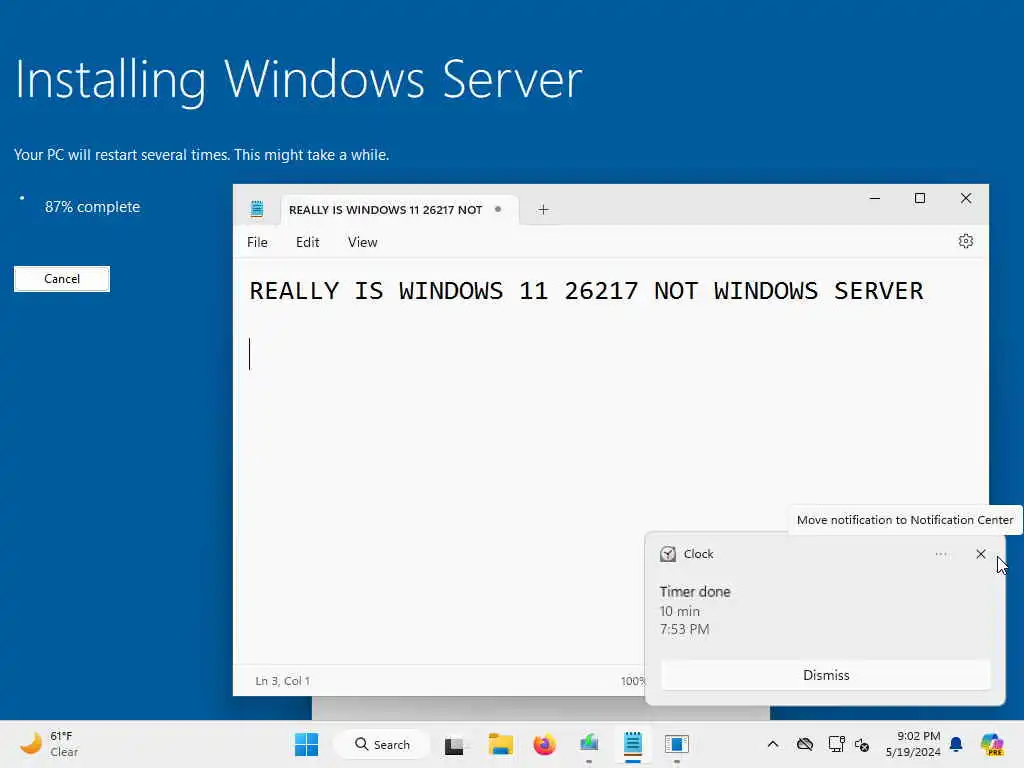Open the File menu in Notepad
This screenshot has width=1024, height=768.
(x=257, y=242)
